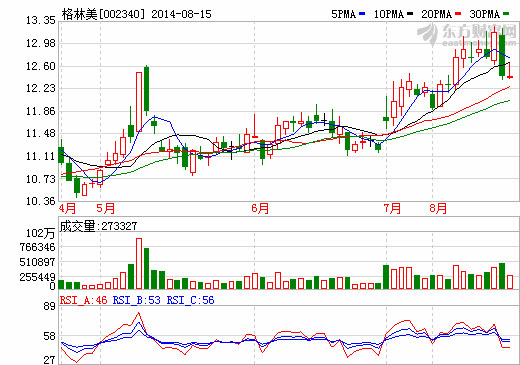
Task: Click the 5月 axis month label
Action: pos(106,209)
